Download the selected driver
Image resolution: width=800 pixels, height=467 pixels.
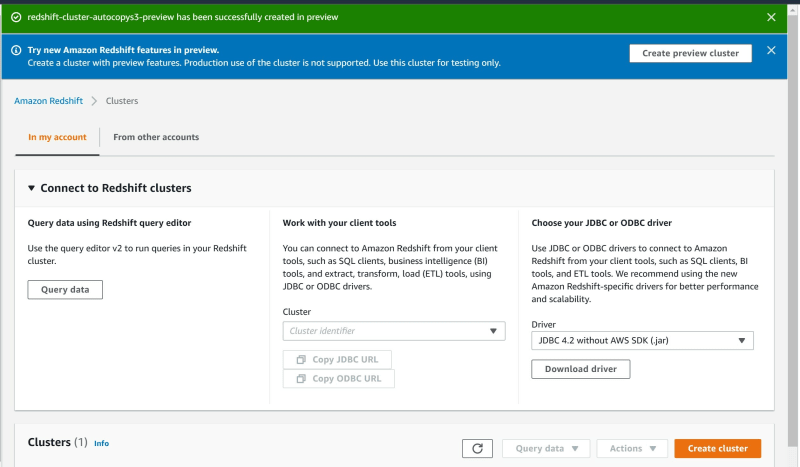click(x=581, y=369)
